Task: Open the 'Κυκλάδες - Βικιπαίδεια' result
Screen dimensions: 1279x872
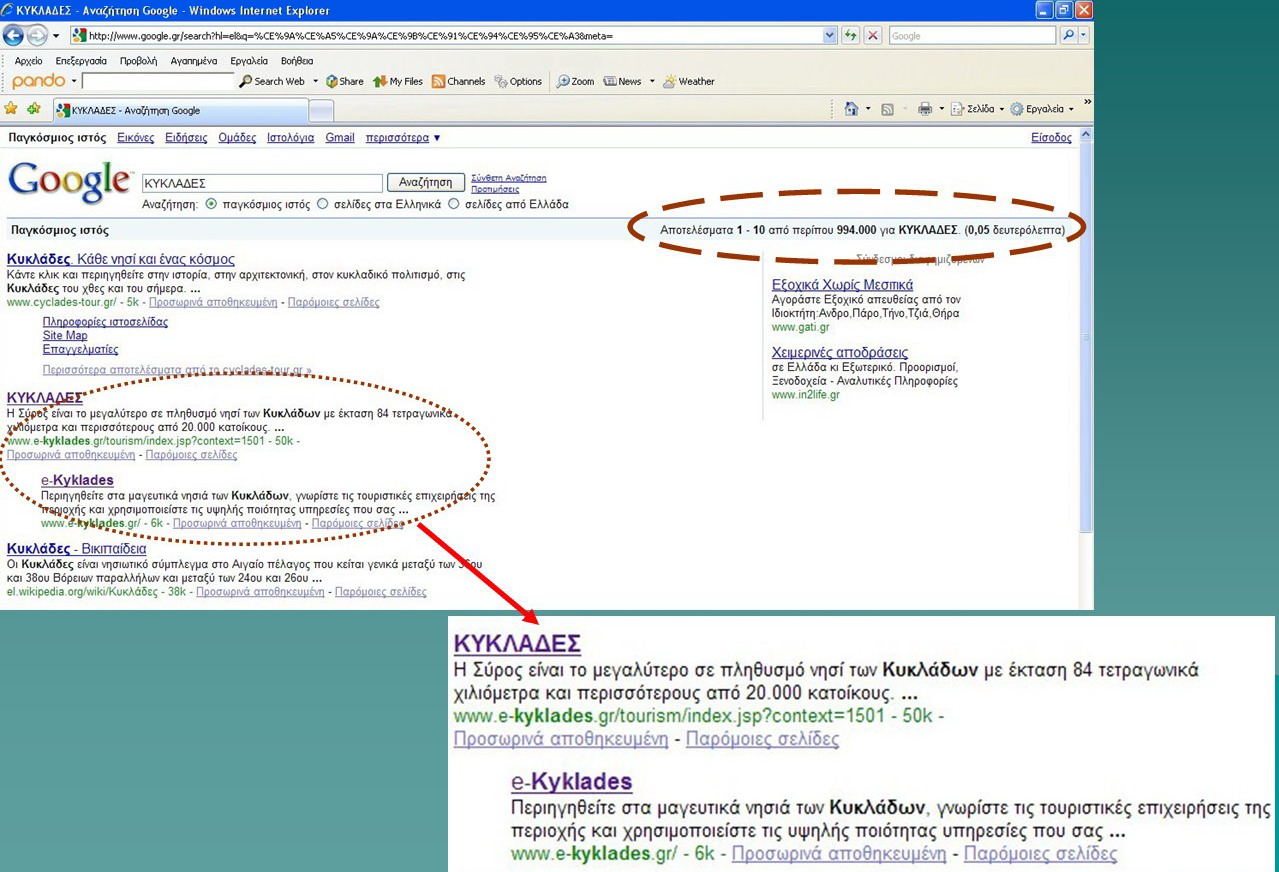Action: [x=77, y=549]
